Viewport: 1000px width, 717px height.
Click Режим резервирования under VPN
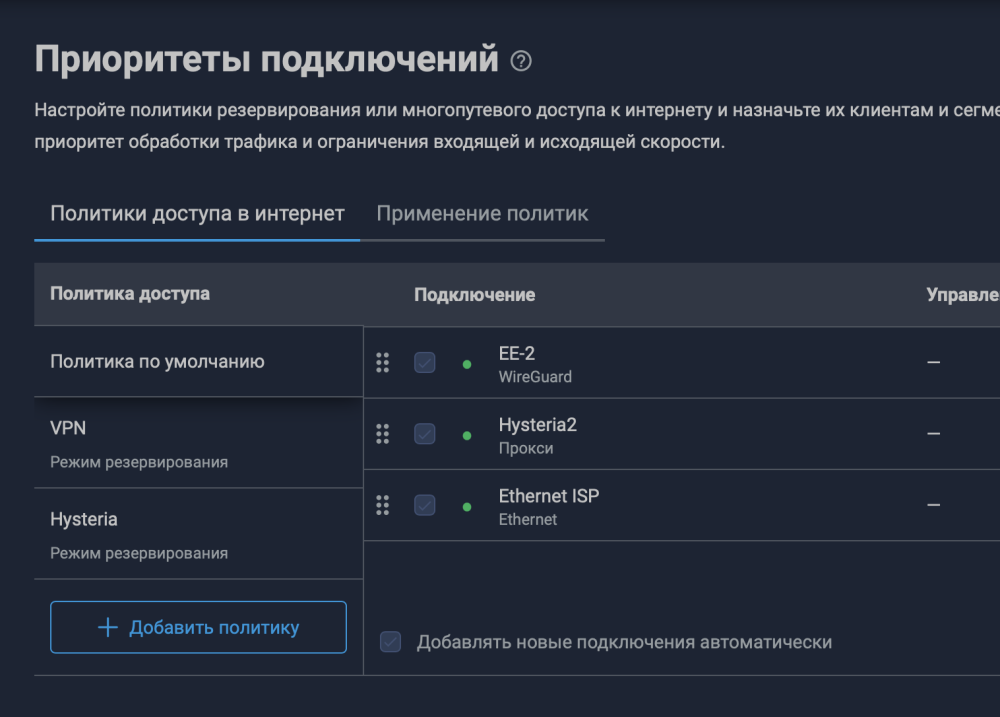pos(139,462)
